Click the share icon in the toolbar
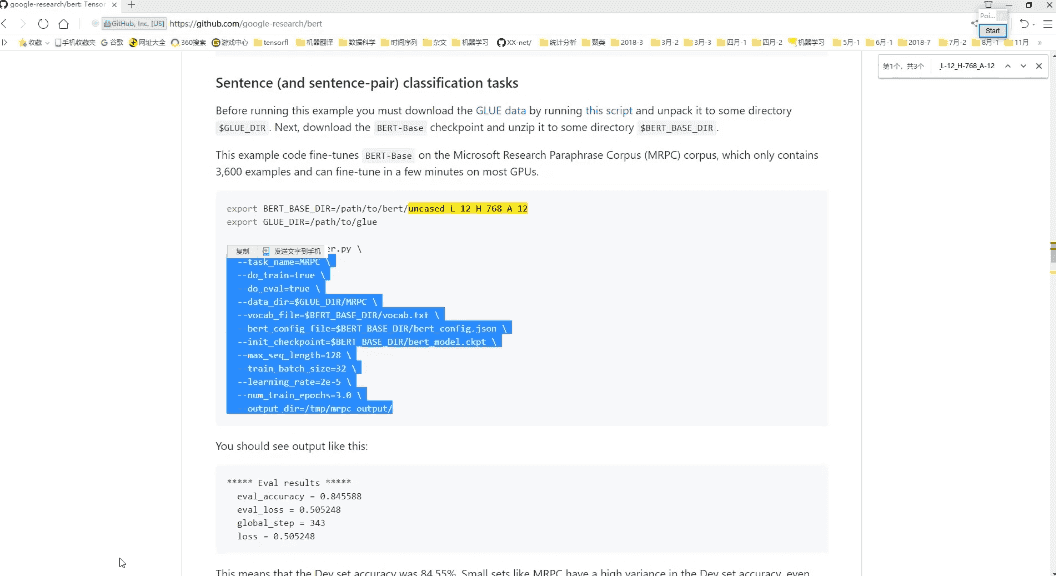This screenshot has width=1056, height=576. [974, 23]
